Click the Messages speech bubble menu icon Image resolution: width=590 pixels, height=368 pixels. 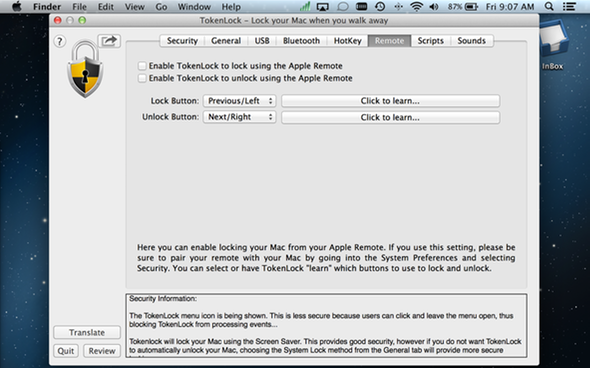(342, 7)
